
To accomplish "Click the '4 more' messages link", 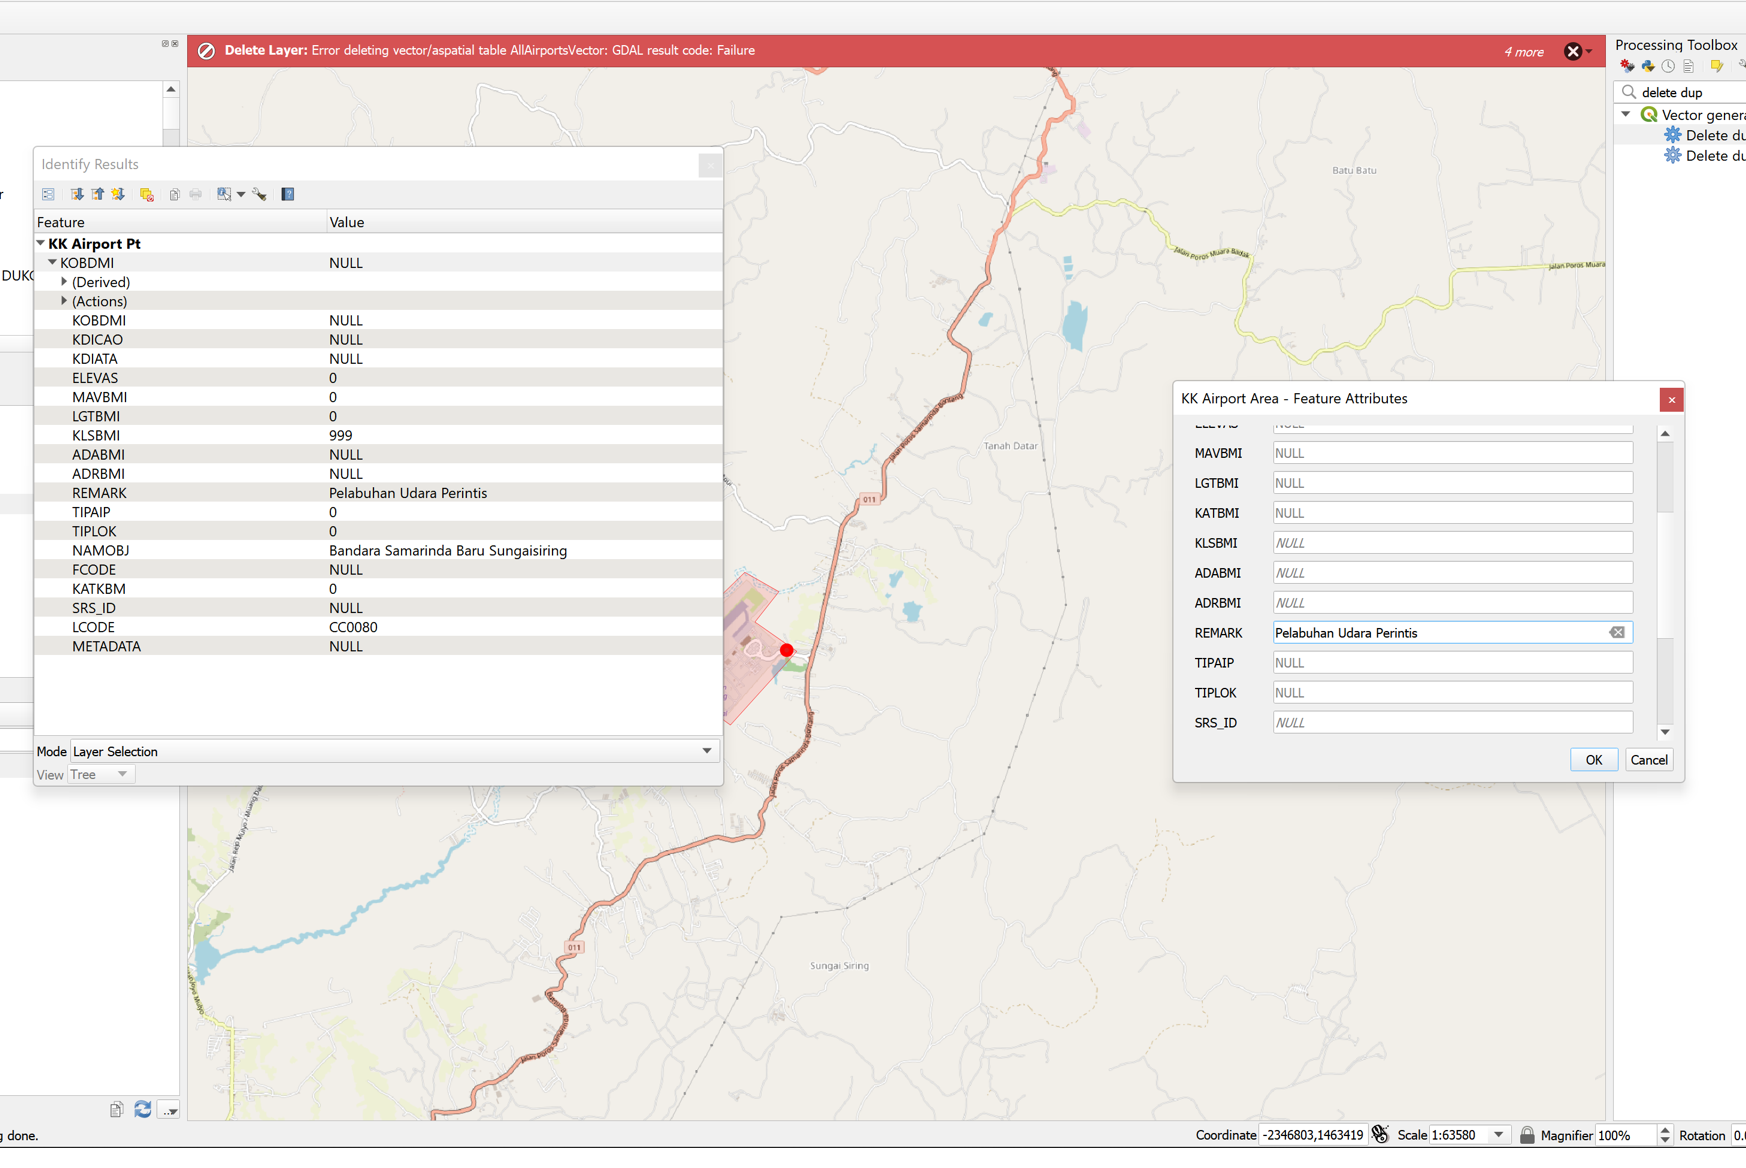I will pyautogui.click(x=1523, y=52).
